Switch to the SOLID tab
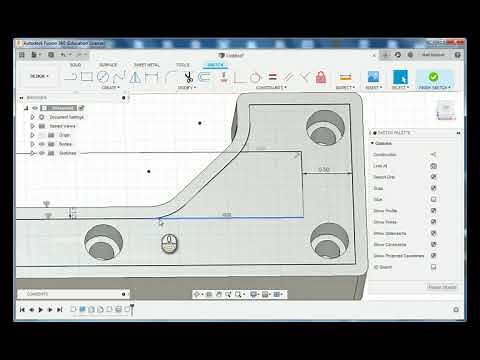Screen dimensions: 480x360 coord(75,65)
